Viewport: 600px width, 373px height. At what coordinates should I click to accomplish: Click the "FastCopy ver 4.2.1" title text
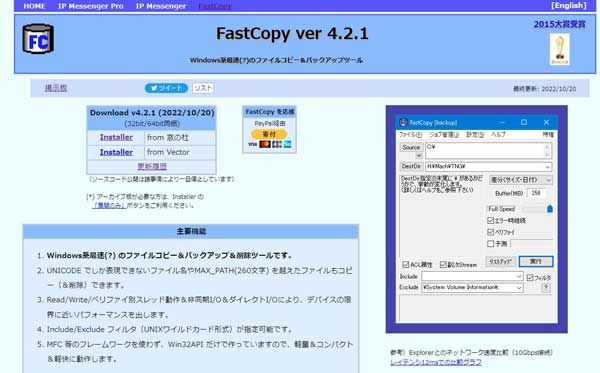coord(292,34)
